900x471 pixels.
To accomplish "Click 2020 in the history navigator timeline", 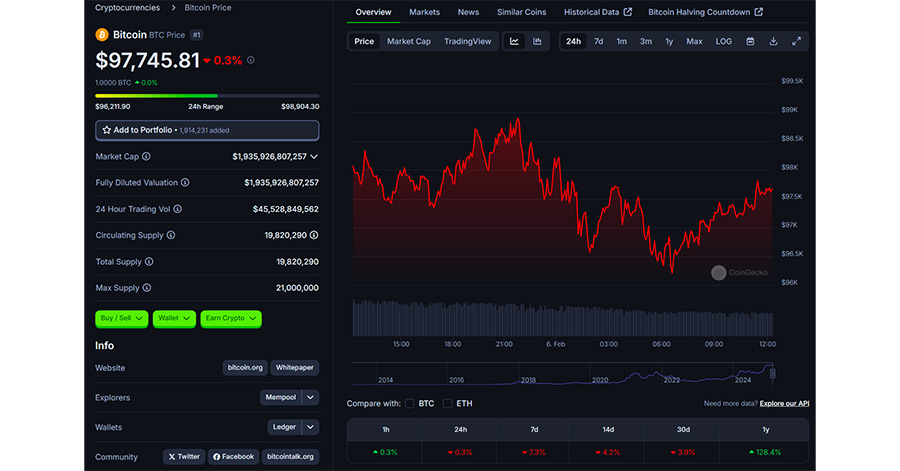I will [600, 380].
